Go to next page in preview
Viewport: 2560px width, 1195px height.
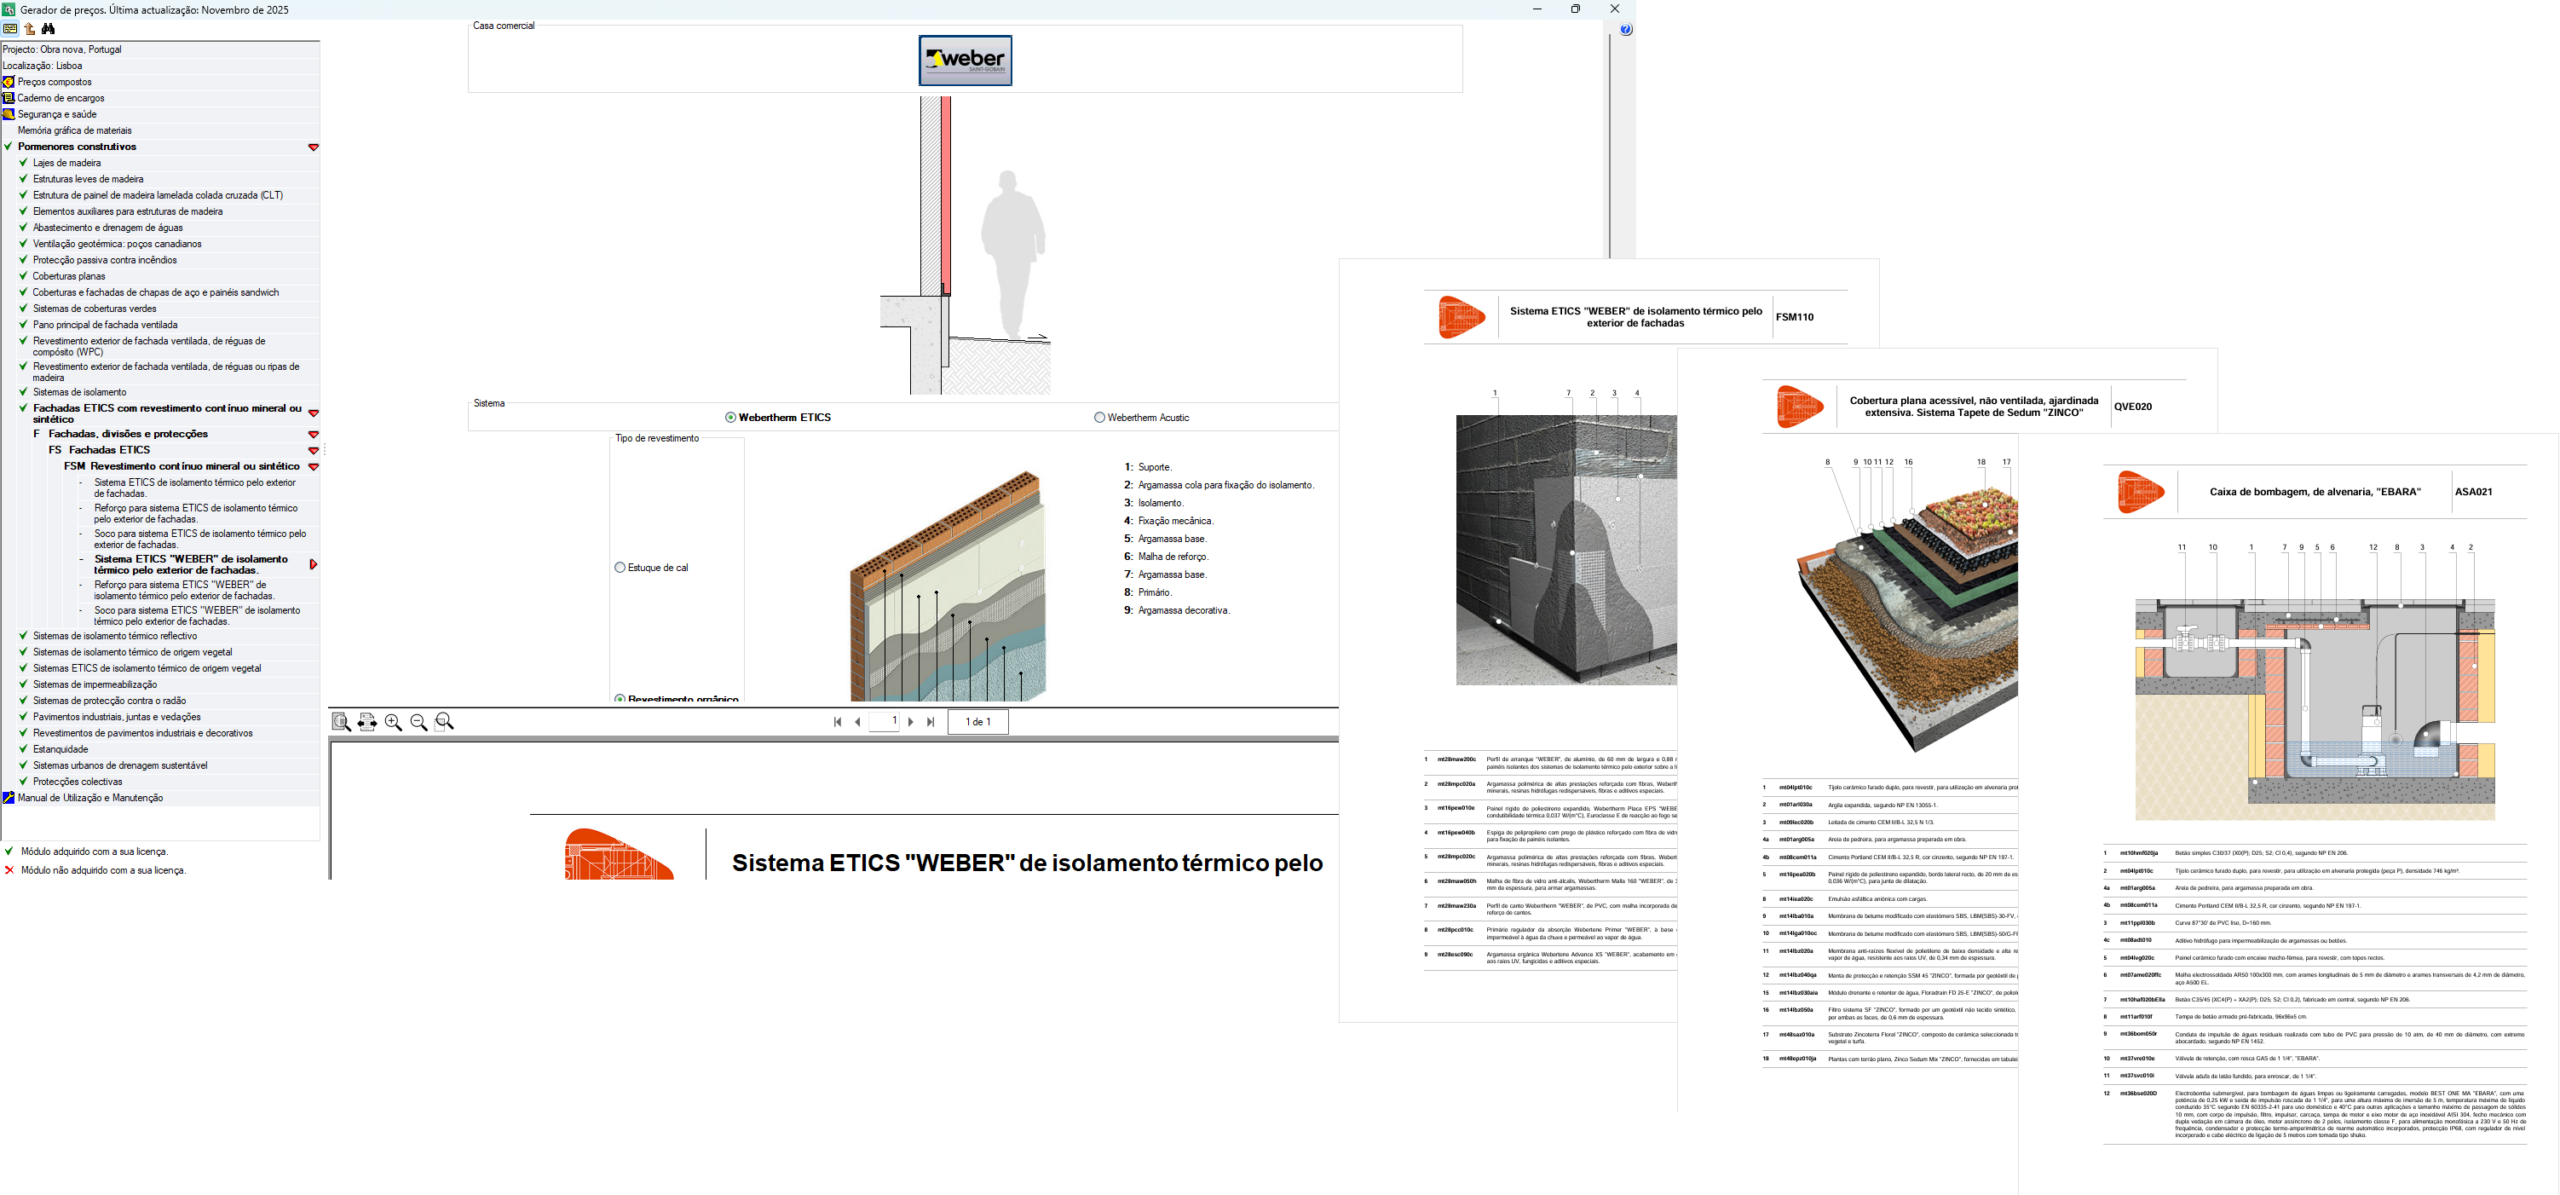(x=911, y=722)
